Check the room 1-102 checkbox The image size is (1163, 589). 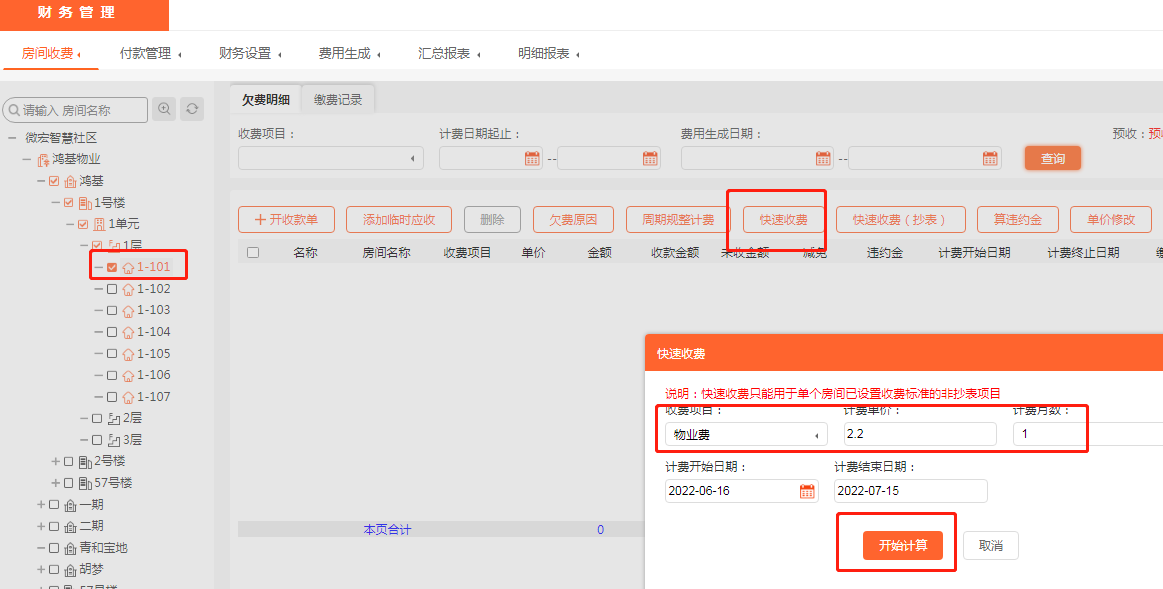click(112, 289)
